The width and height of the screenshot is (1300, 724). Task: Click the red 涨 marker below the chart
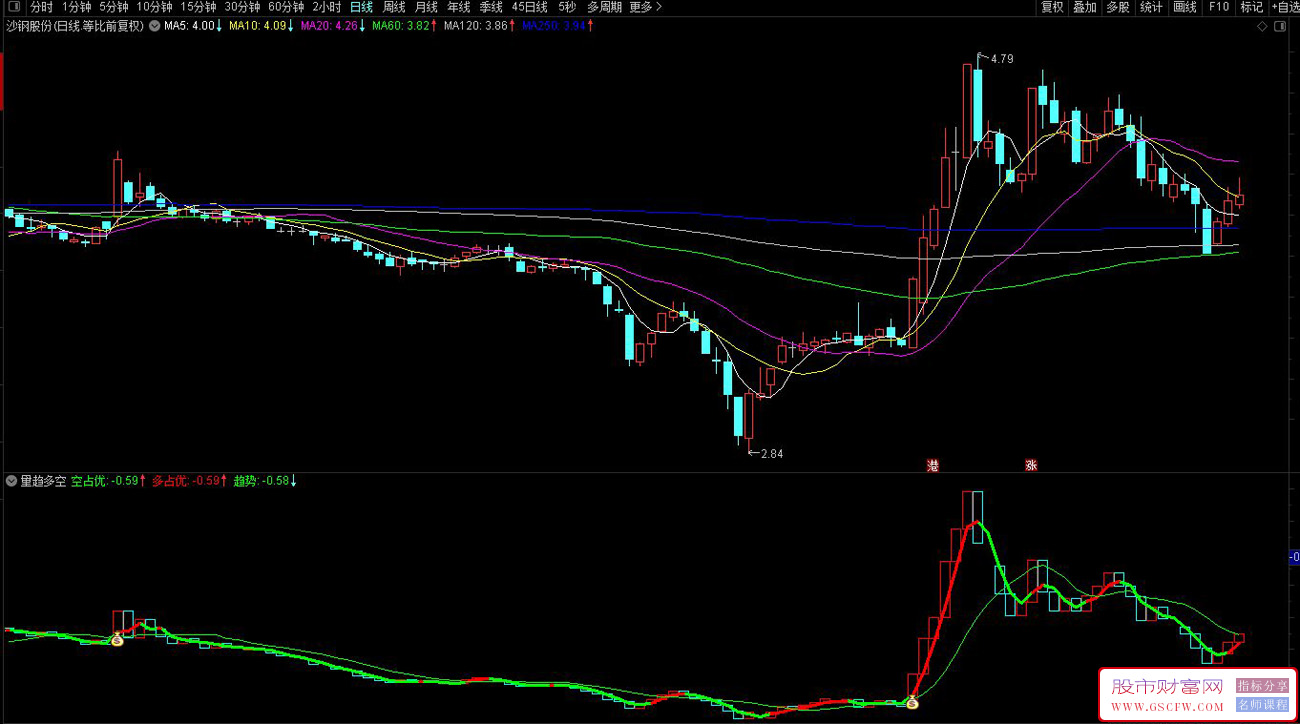click(x=1031, y=465)
